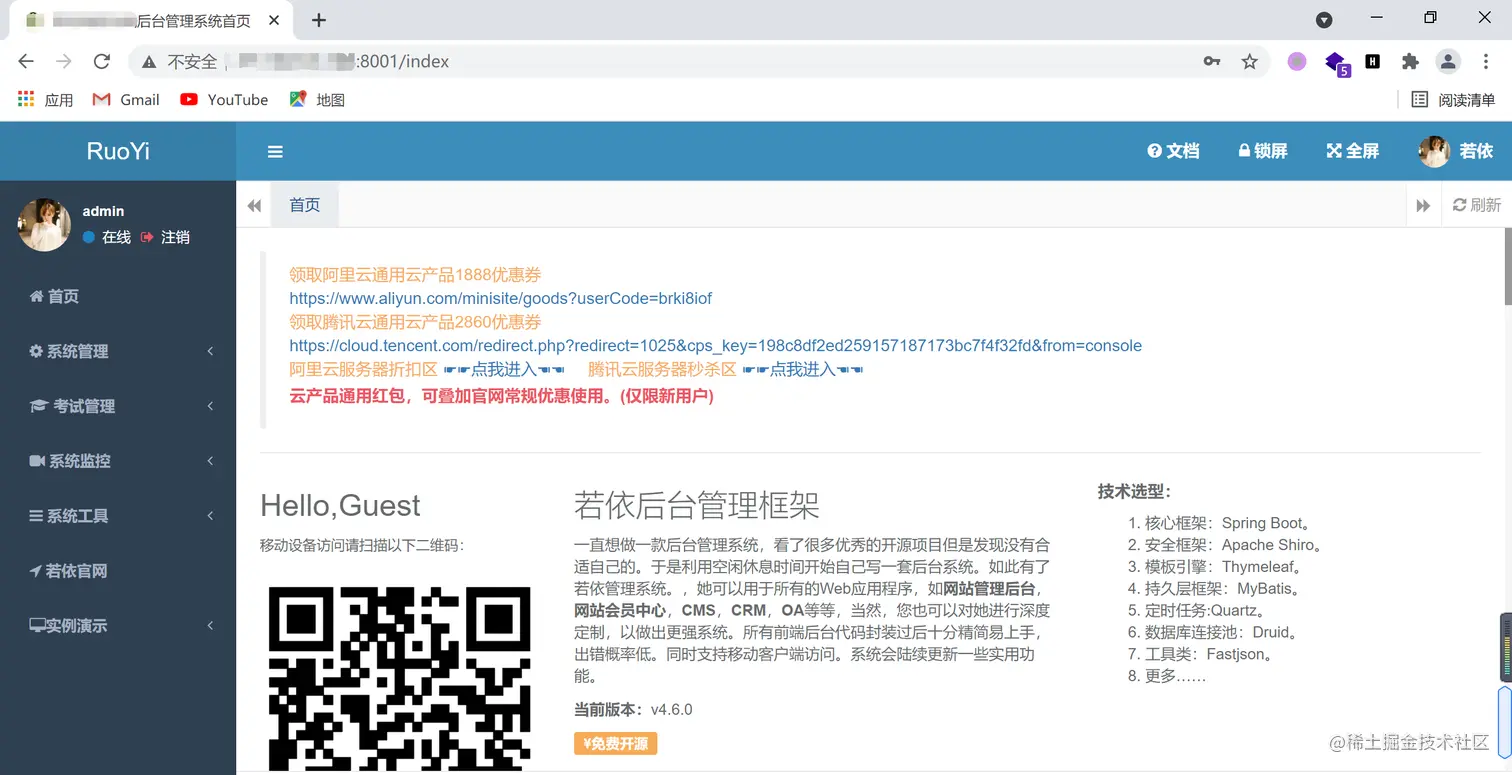Click the 若依后台管理框架 heading

pyautogui.click(x=697, y=505)
